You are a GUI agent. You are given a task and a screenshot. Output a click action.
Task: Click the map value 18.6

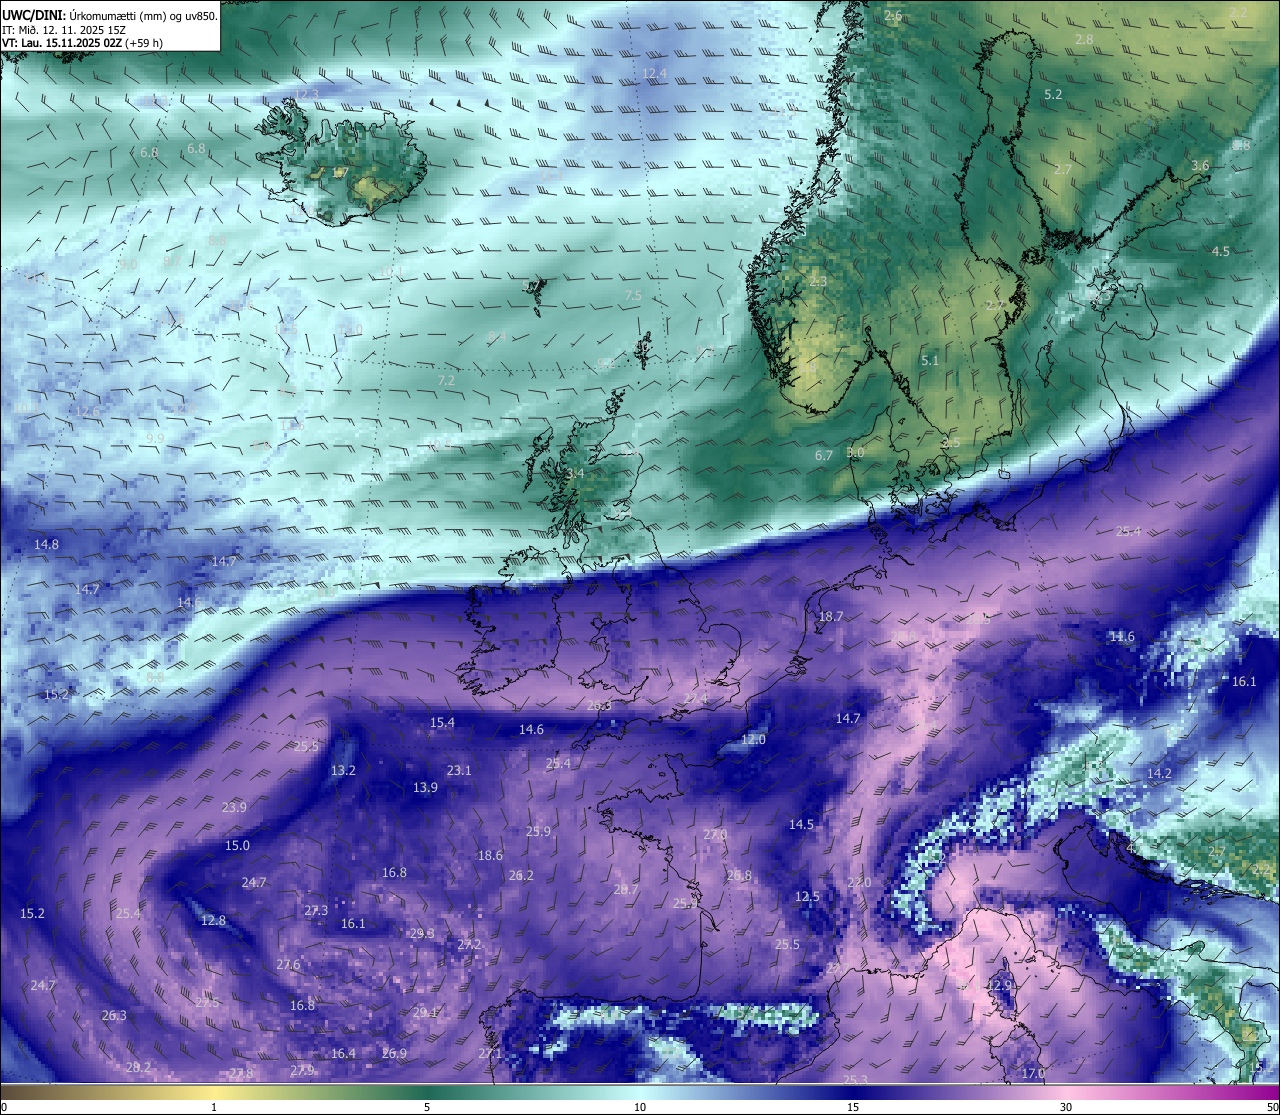[490, 855]
